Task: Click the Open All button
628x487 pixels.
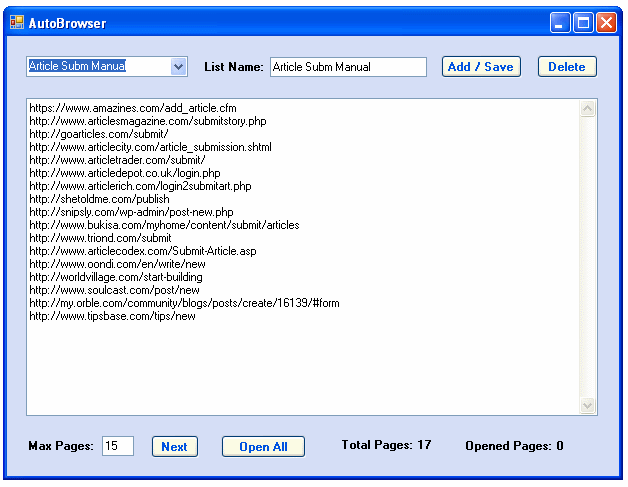Action: 263,446
